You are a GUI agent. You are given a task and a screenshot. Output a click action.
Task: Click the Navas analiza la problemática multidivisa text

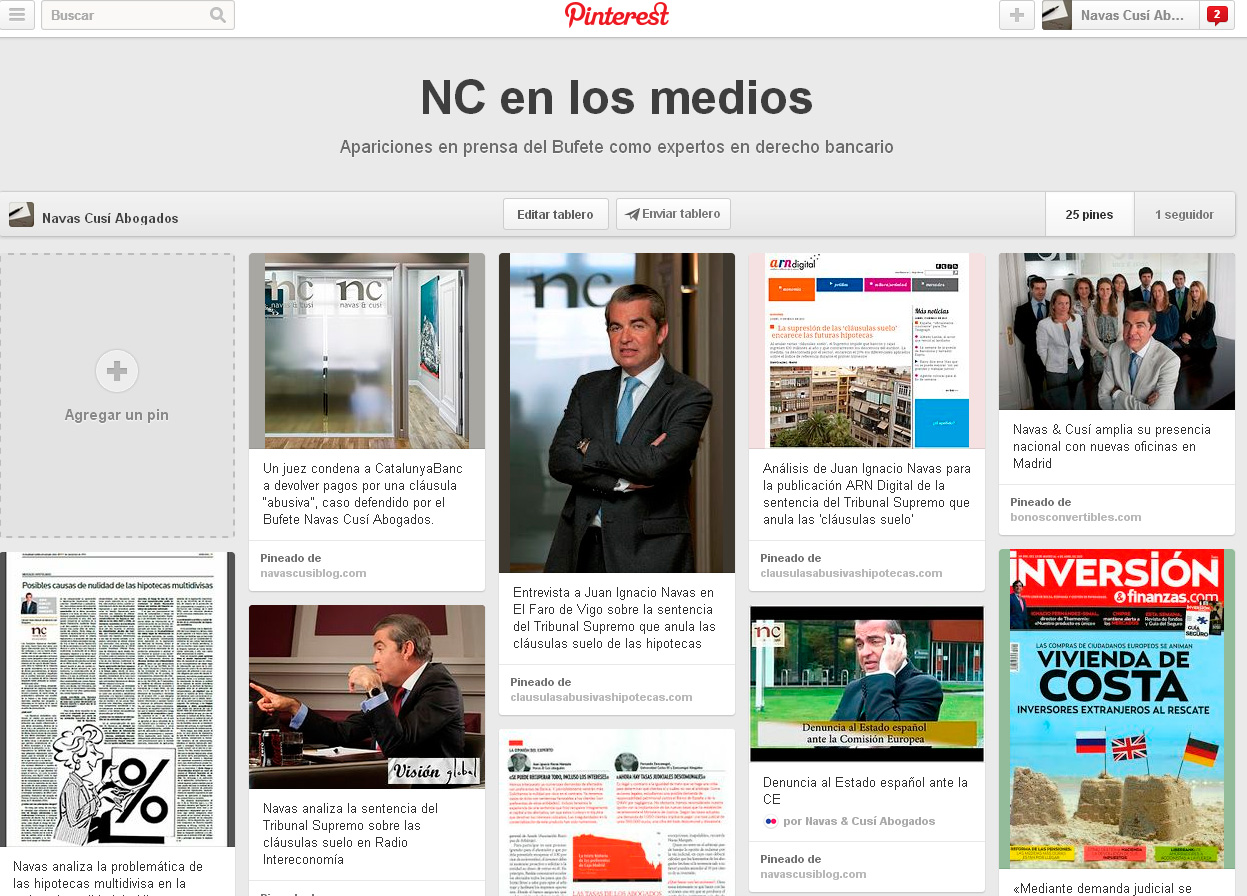tap(108, 876)
